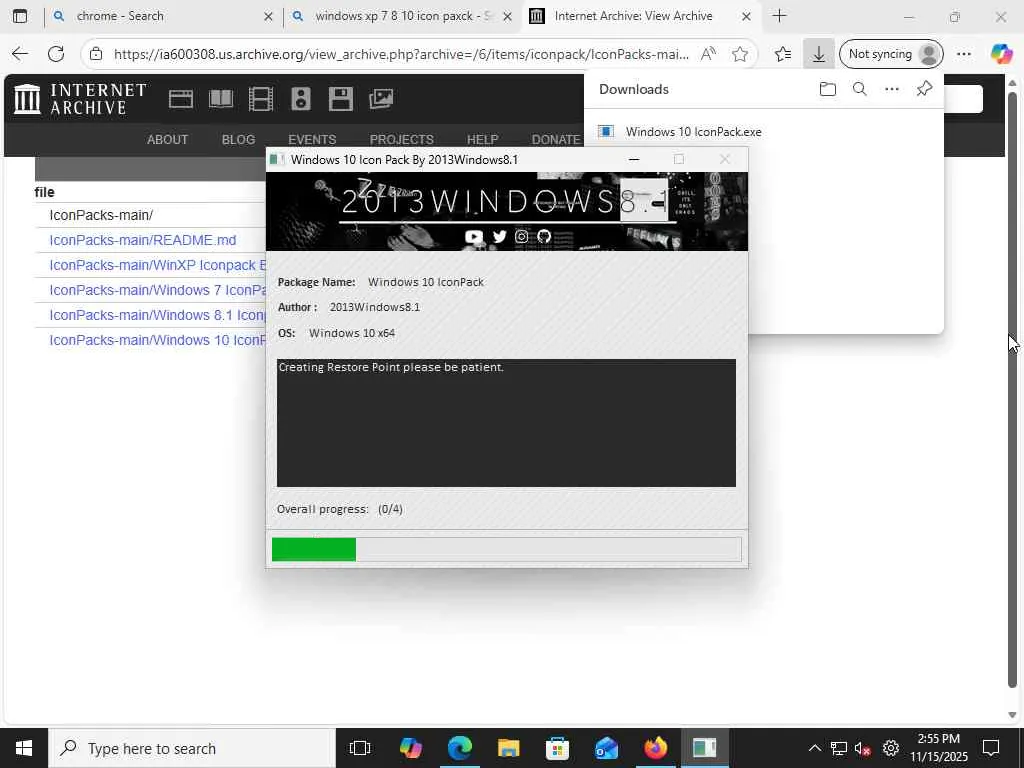Screen dimensions: 1024x768
Task: Open Task View on the taskbar
Action: 360,748
